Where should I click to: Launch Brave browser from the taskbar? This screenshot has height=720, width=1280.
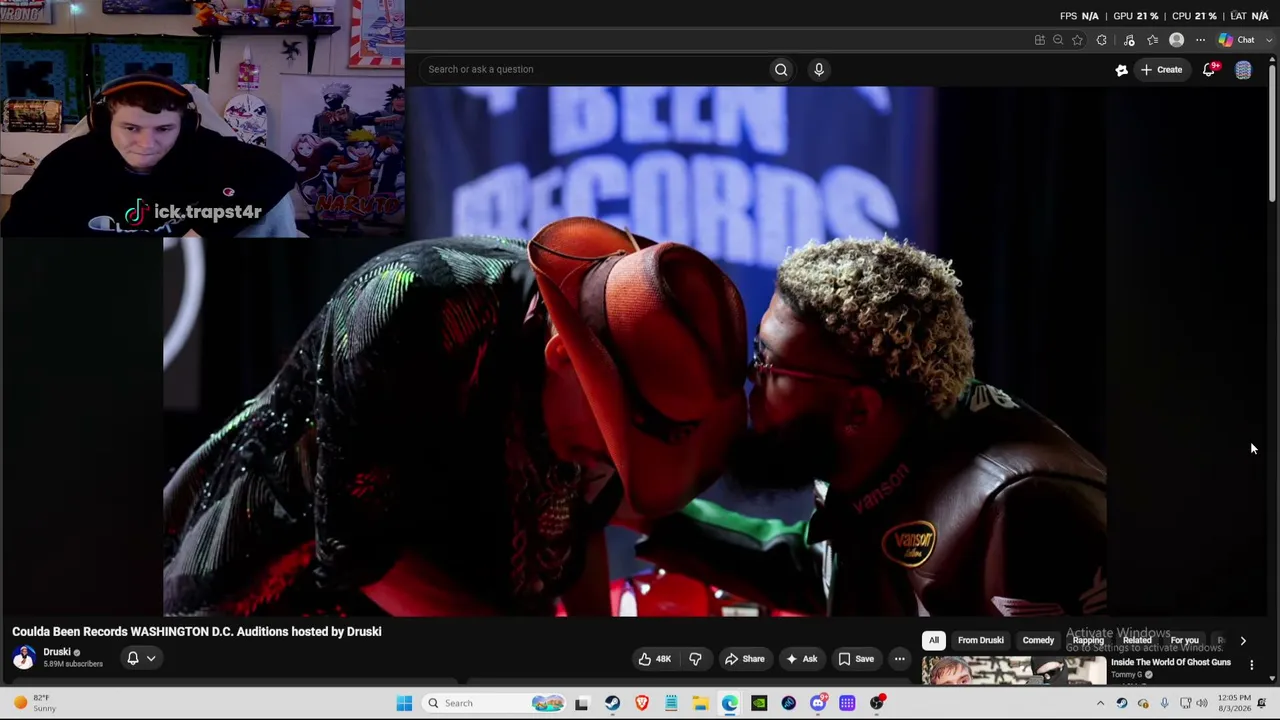pos(642,703)
